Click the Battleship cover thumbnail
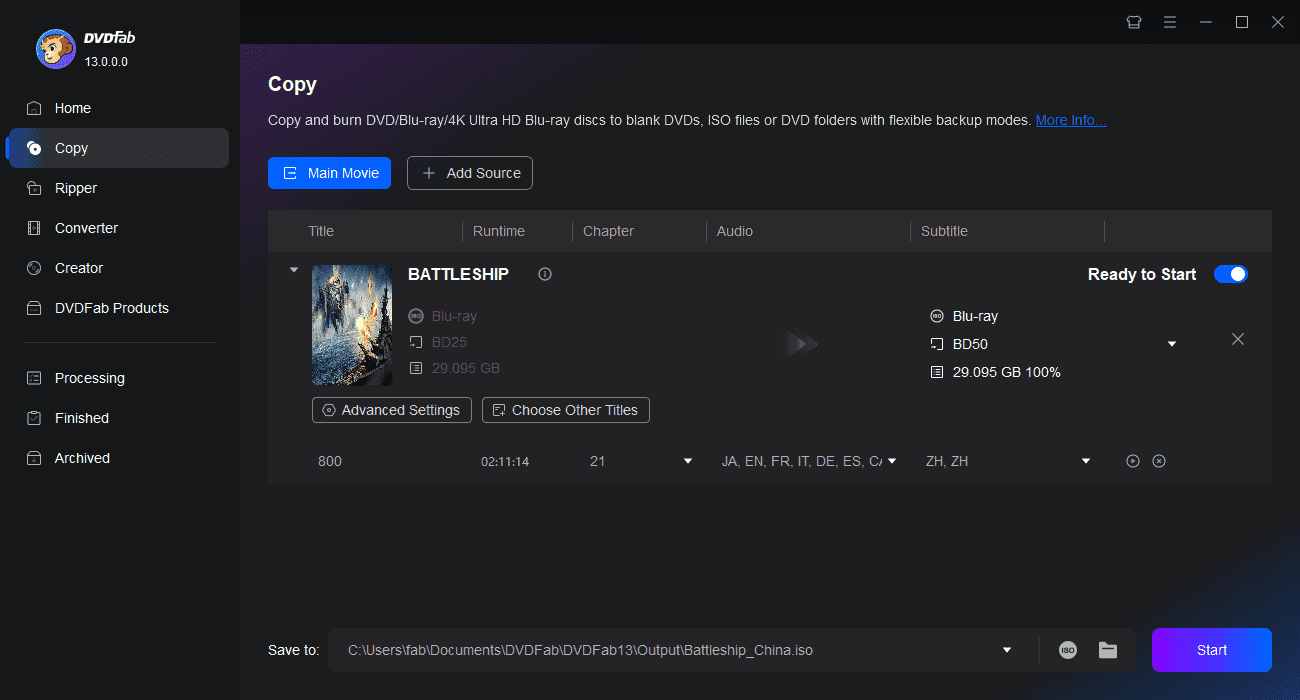Image resolution: width=1300 pixels, height=700 pixels. (352, 325)
